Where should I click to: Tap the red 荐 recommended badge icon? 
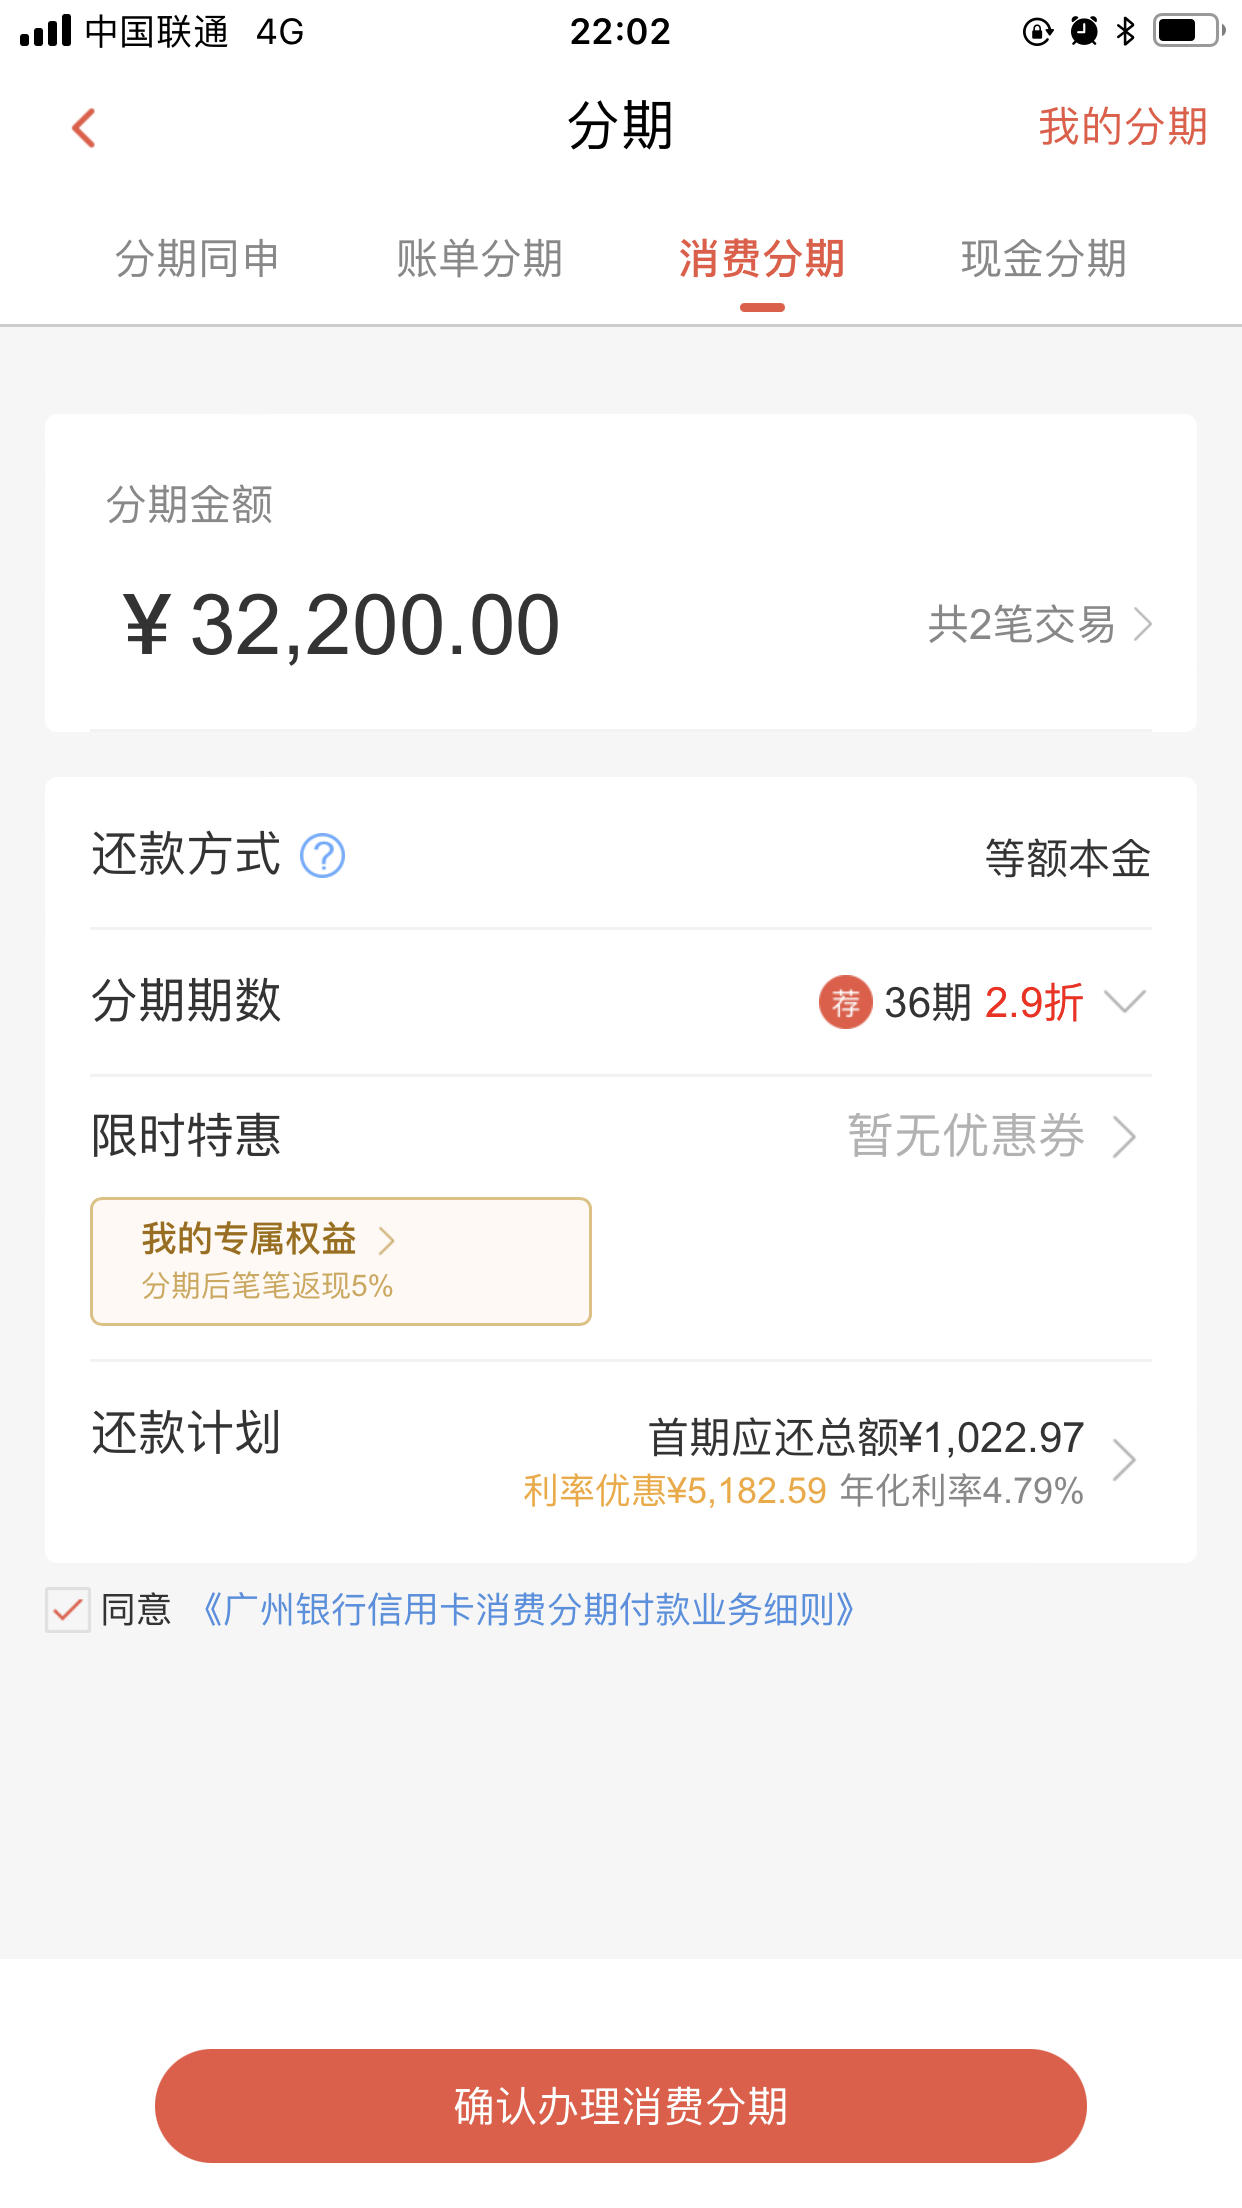point(845,1002)
